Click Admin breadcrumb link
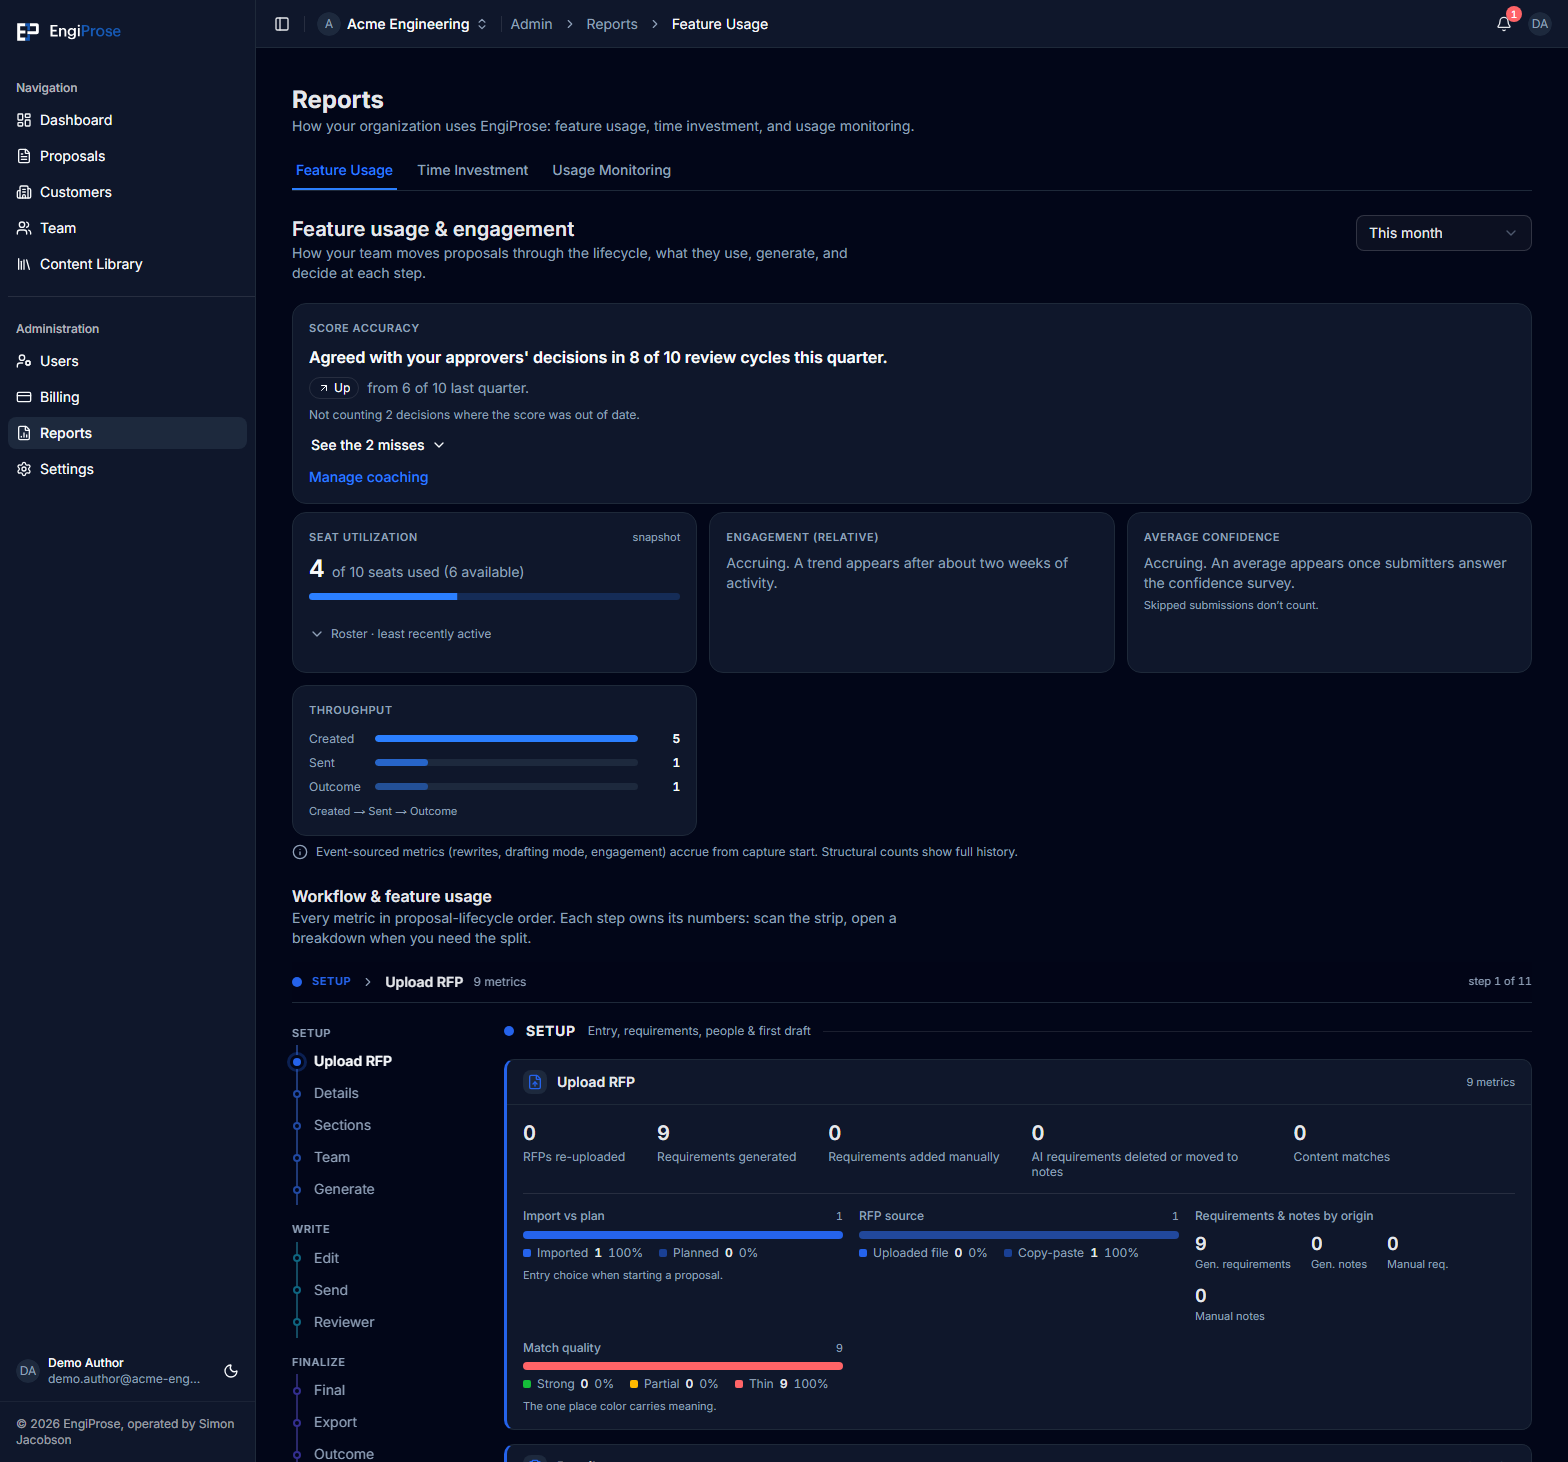 [531, 24]
